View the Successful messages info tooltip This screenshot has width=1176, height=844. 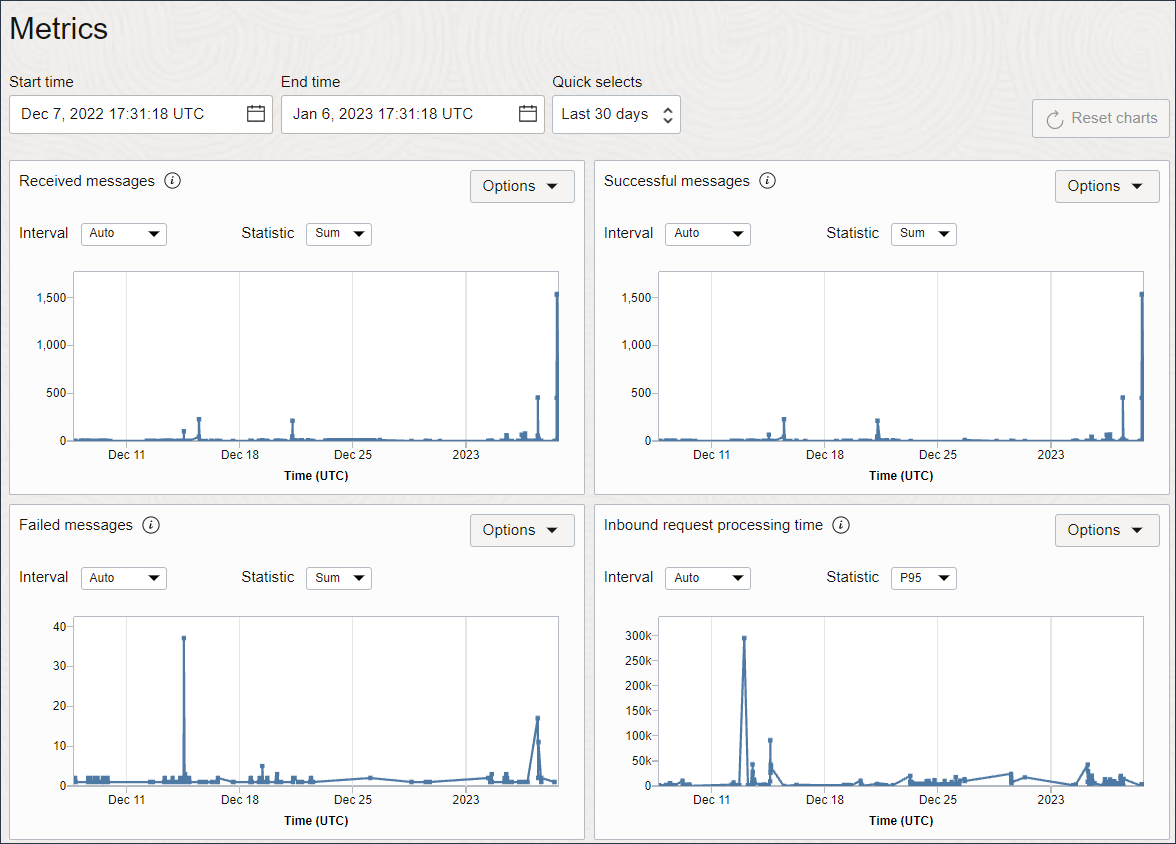767,181
